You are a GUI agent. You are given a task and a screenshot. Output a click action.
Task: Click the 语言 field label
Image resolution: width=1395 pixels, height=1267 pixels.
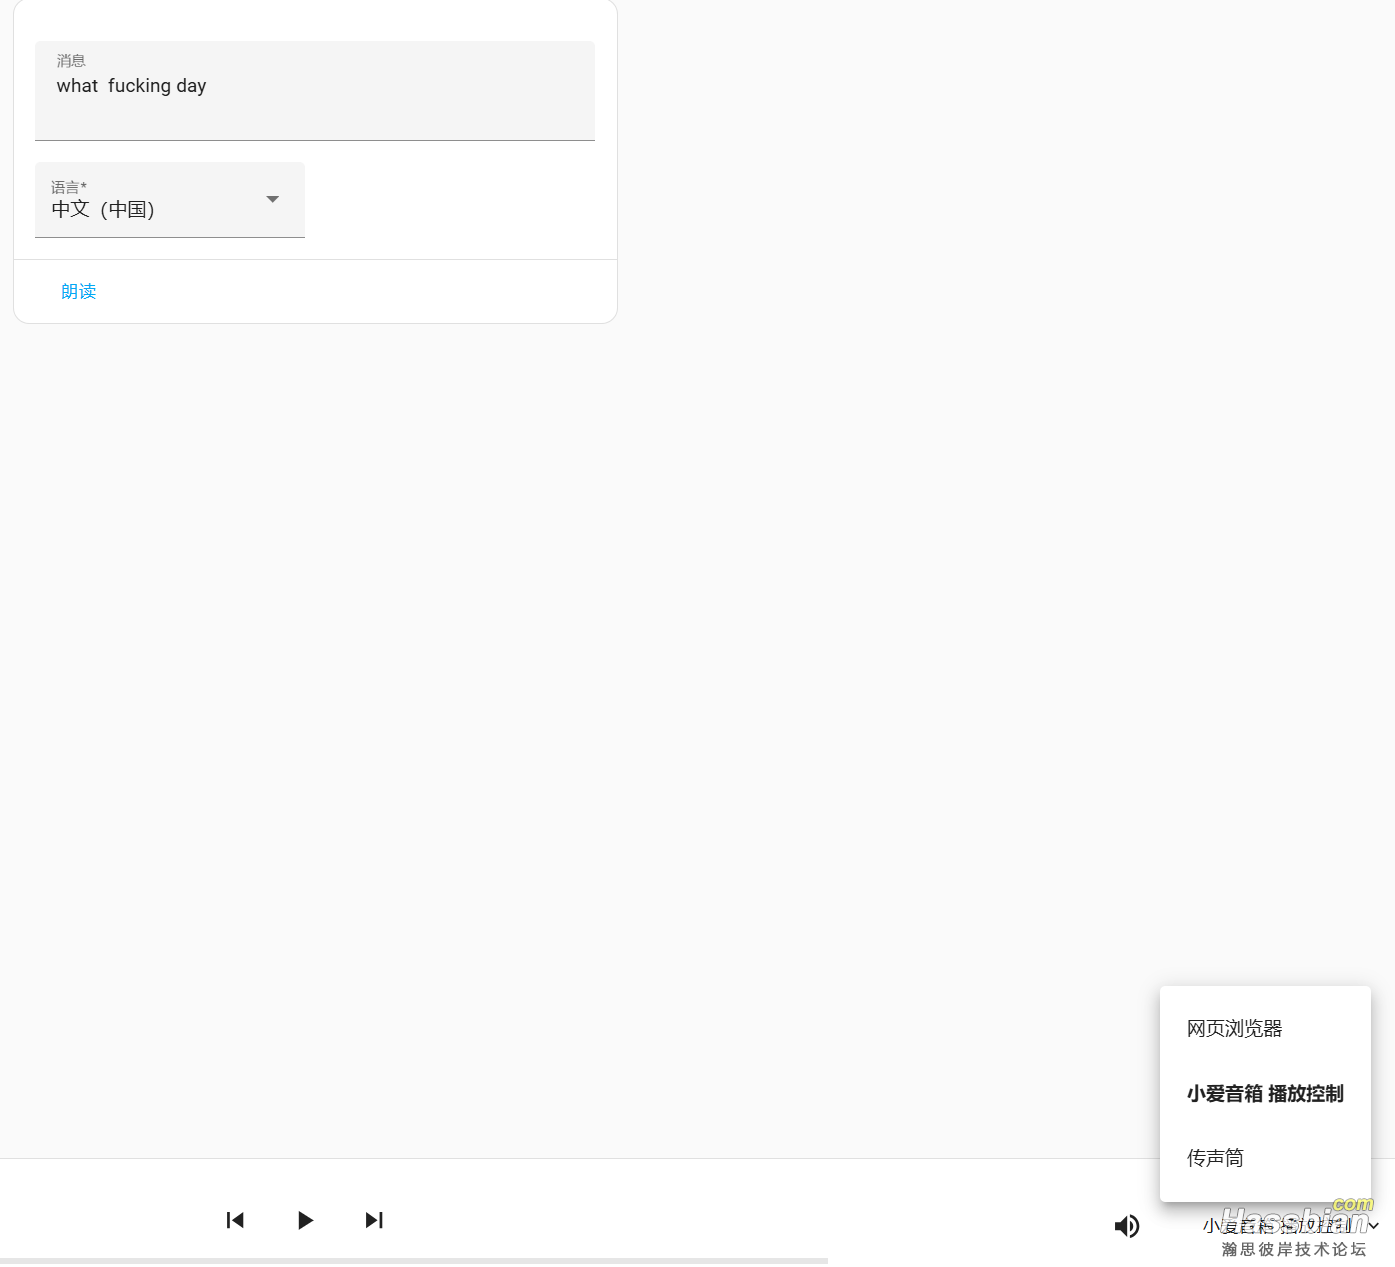tap(68, 187)
